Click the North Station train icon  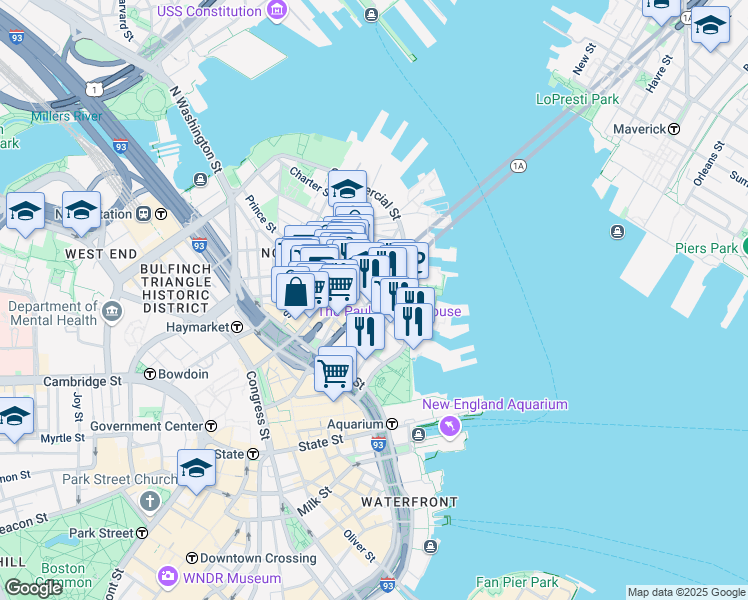click(144, 214)
